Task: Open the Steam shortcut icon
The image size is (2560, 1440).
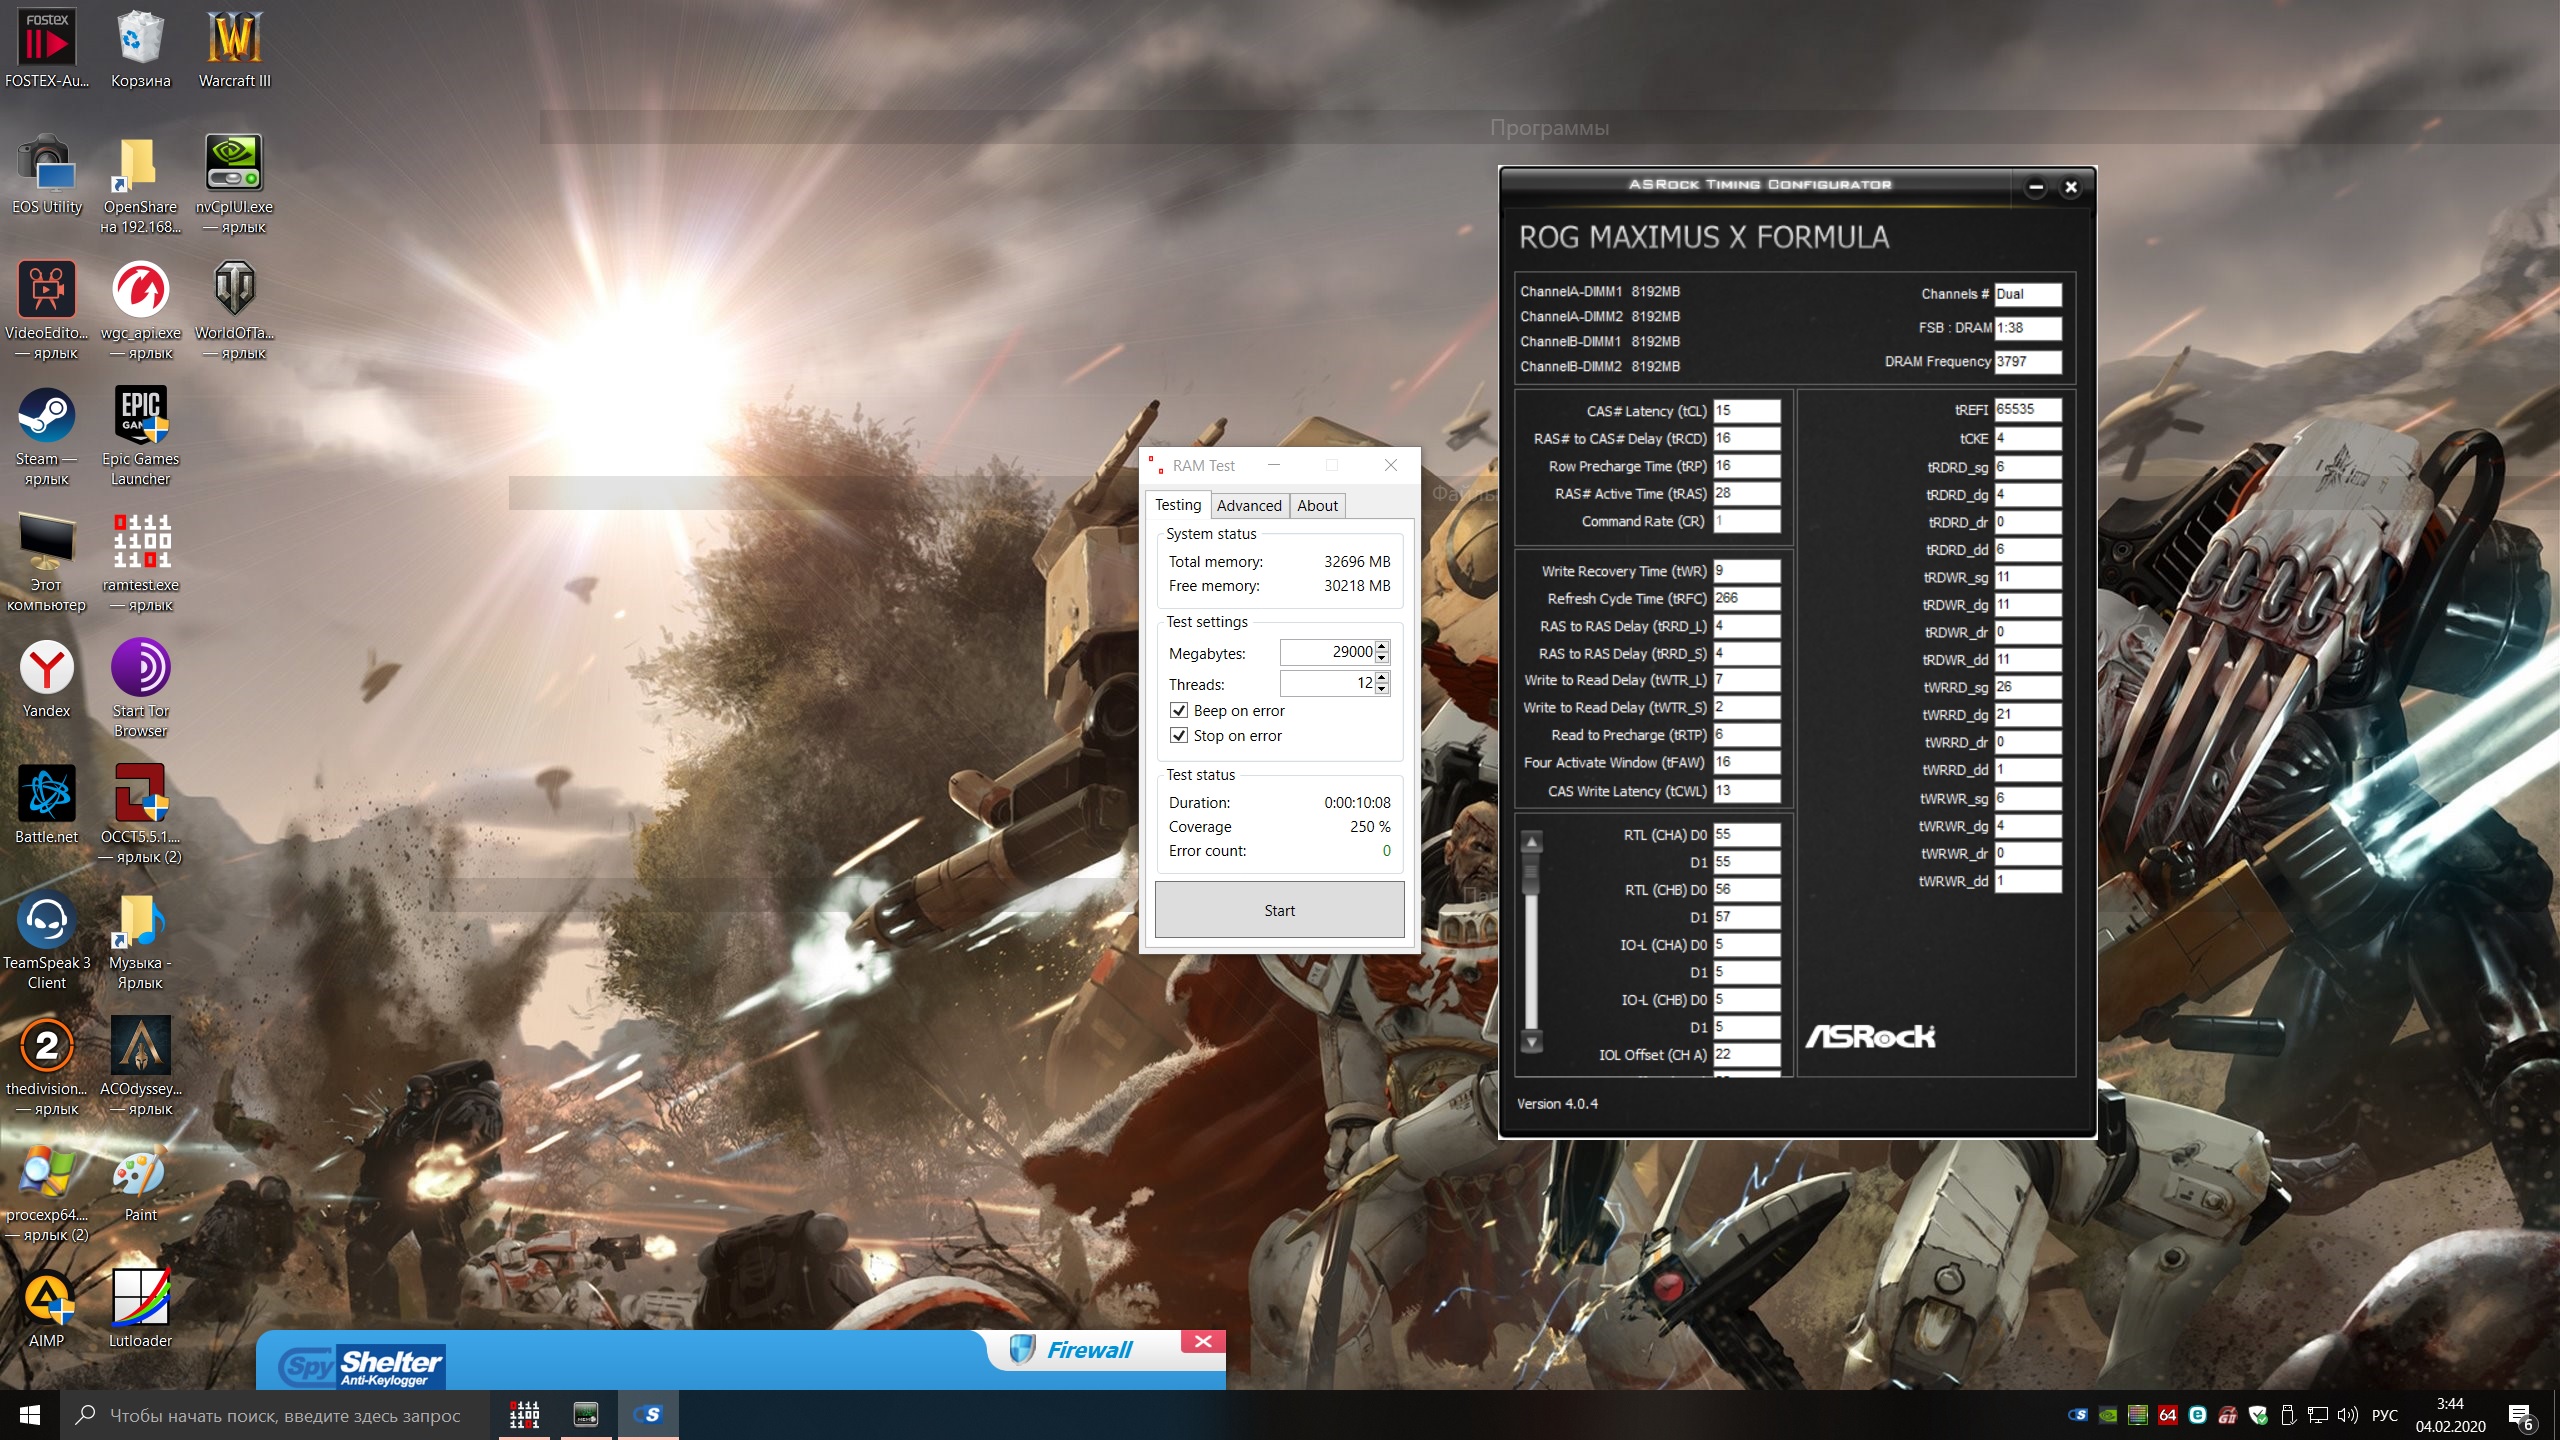Action: (46, 417)
